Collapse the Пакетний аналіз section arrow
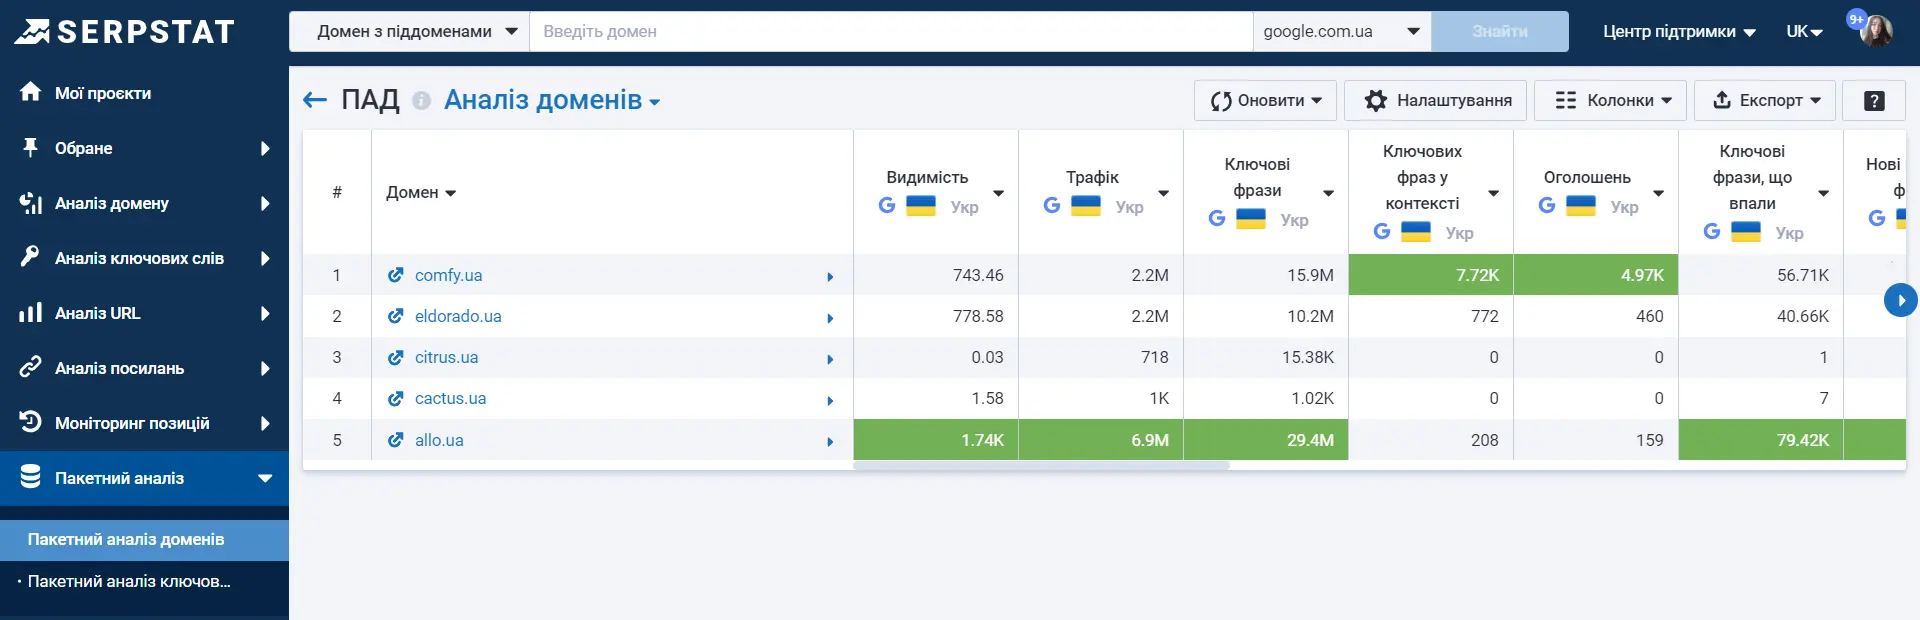 [x=265, y=478]
